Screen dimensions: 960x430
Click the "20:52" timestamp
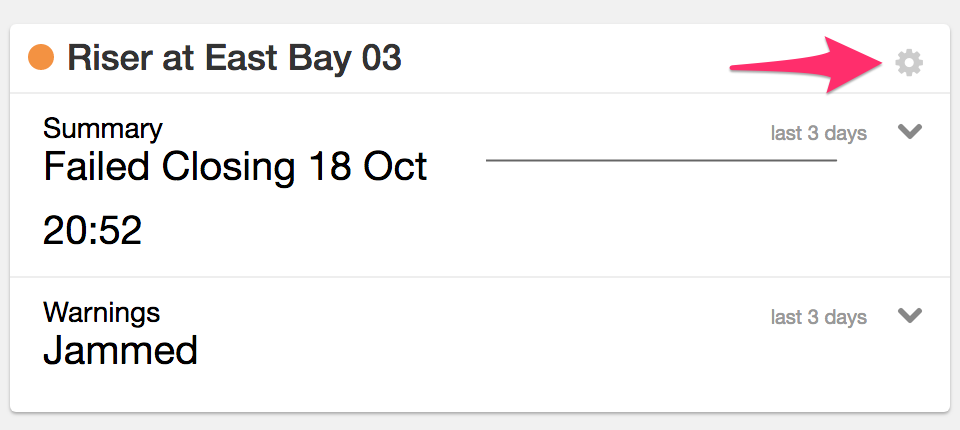[92, 231]
